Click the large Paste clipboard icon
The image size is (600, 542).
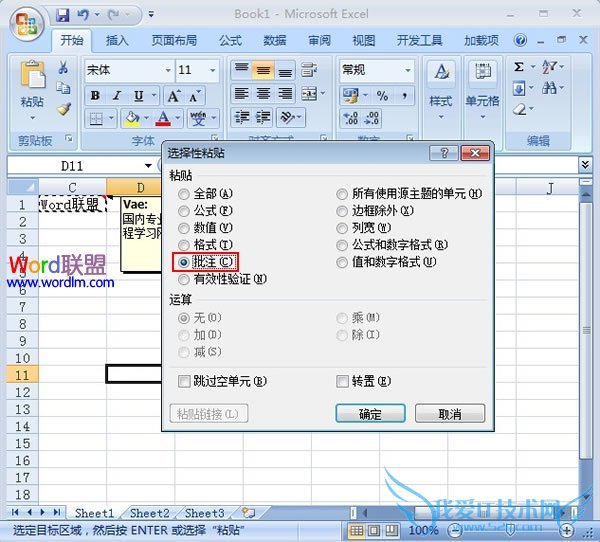click(32, 75)
